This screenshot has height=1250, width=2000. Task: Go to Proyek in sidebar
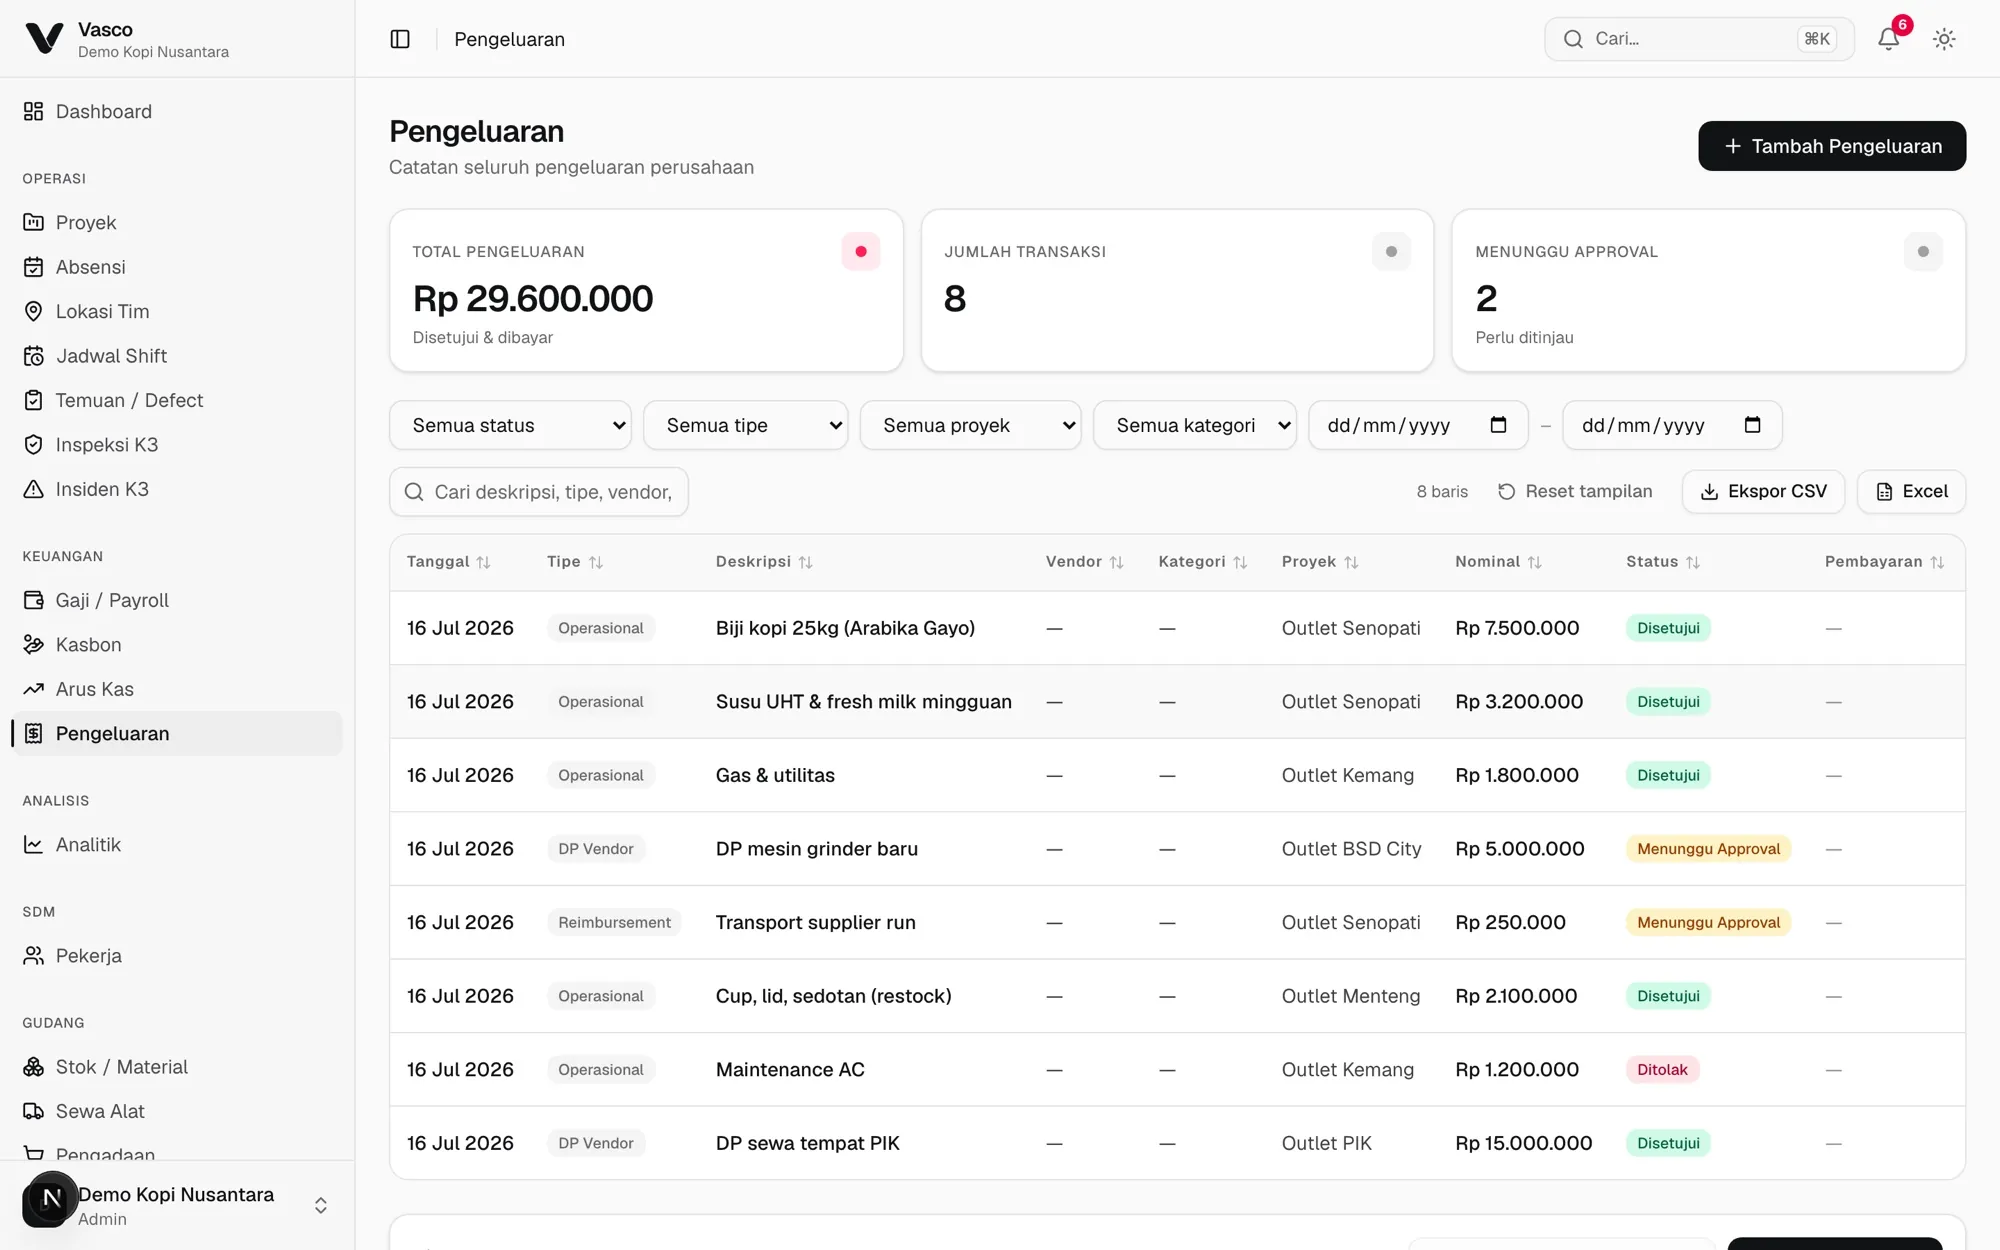(x=177, y=222)
